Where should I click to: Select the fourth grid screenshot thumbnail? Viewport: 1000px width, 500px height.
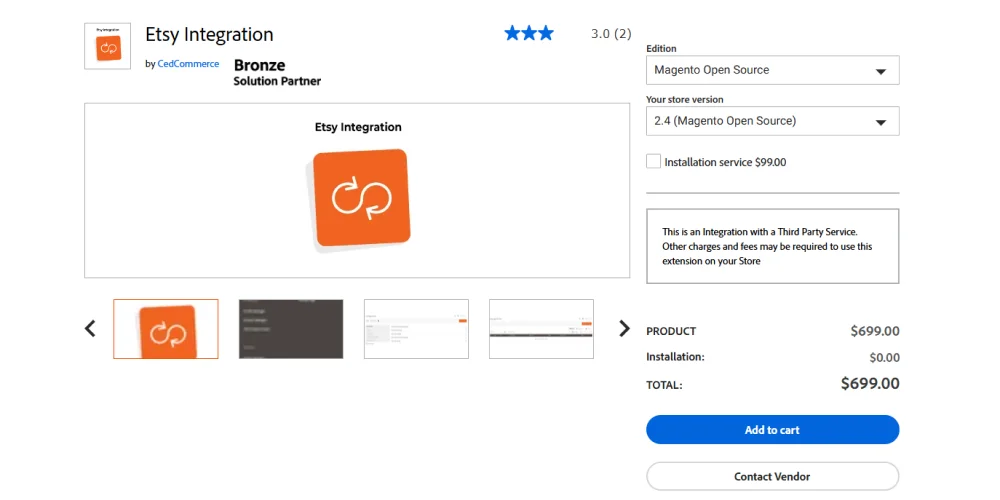click(x=541, y=329)
